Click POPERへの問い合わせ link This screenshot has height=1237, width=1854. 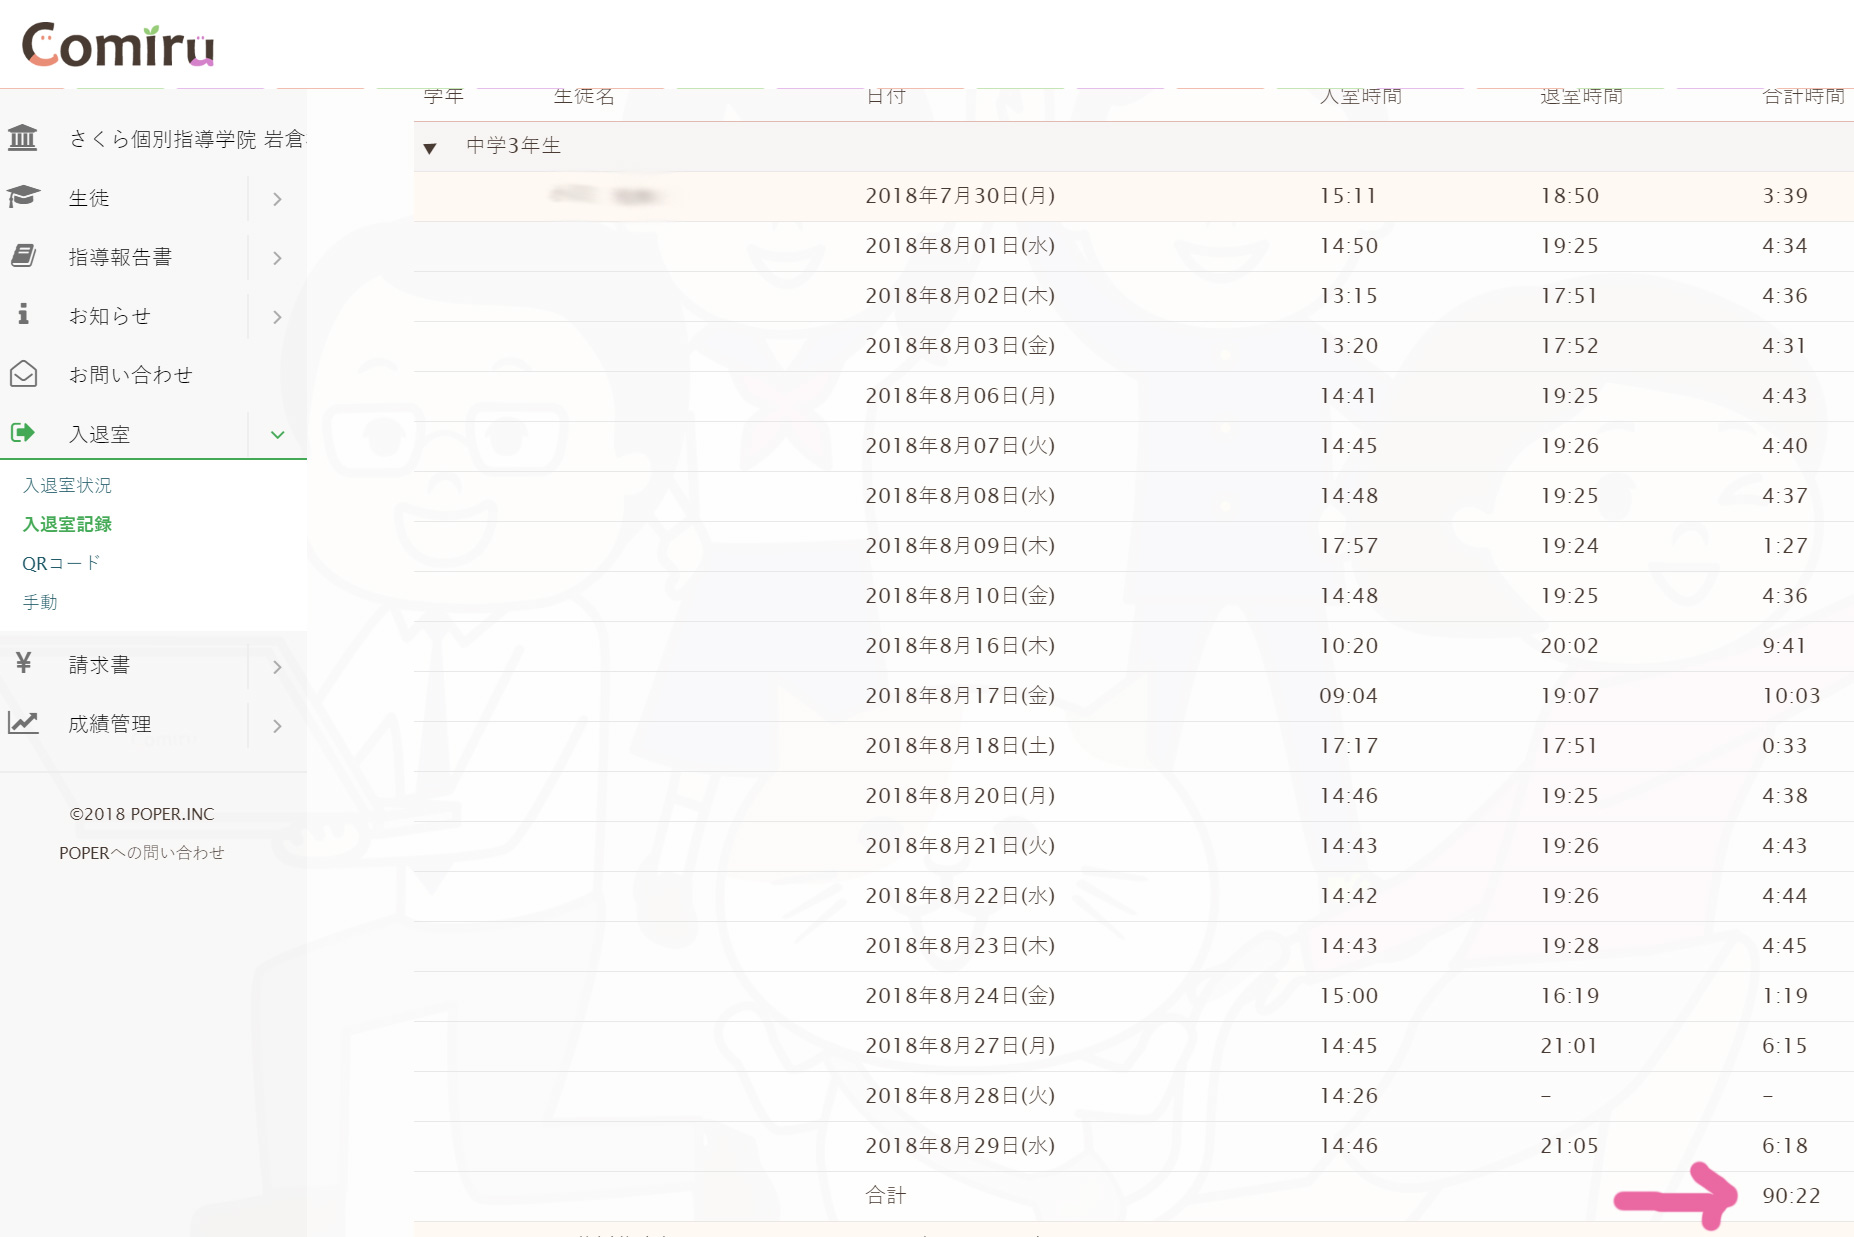point(141,853)
